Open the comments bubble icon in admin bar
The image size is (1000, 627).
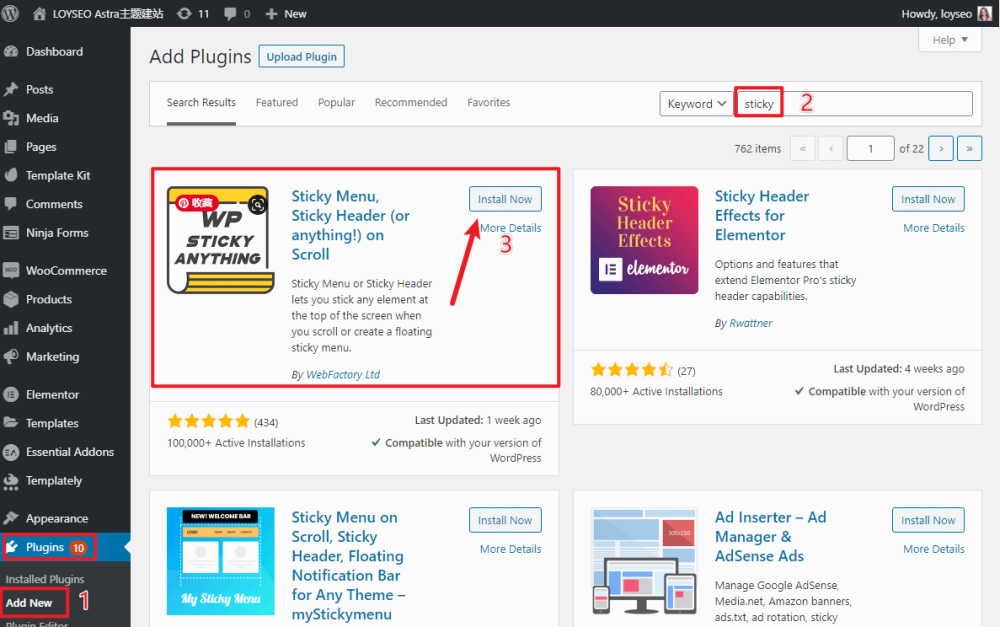pyautogui.click(x=230, y=14)
